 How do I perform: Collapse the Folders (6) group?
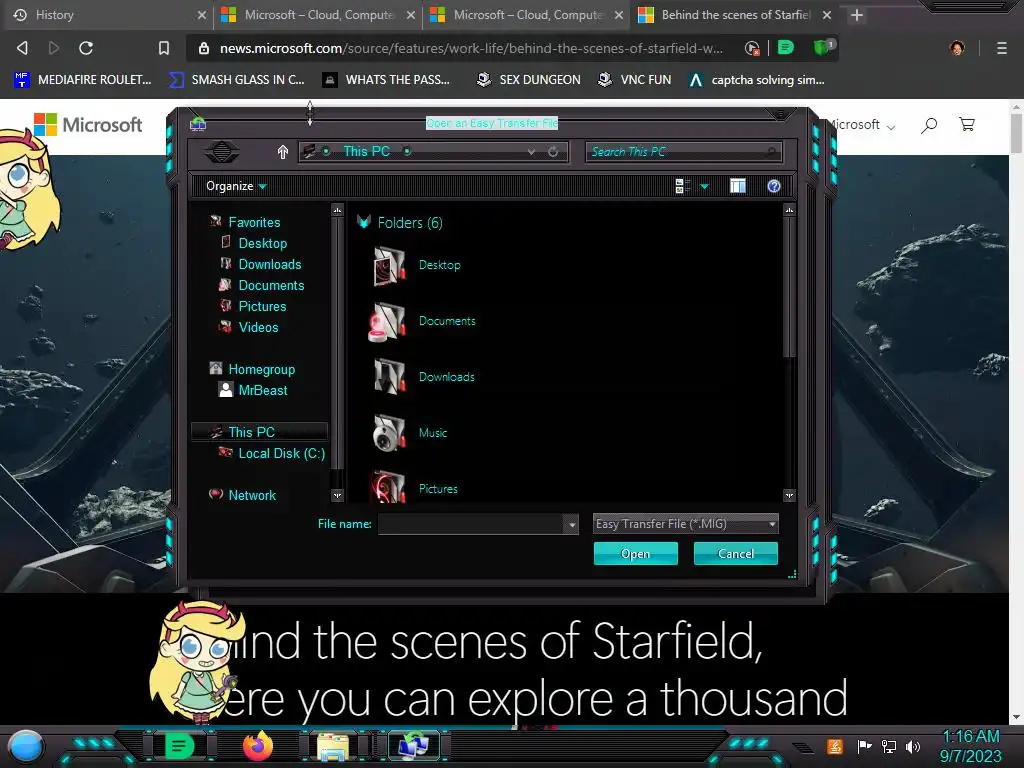pyautogui.click(x=364, y=222)
